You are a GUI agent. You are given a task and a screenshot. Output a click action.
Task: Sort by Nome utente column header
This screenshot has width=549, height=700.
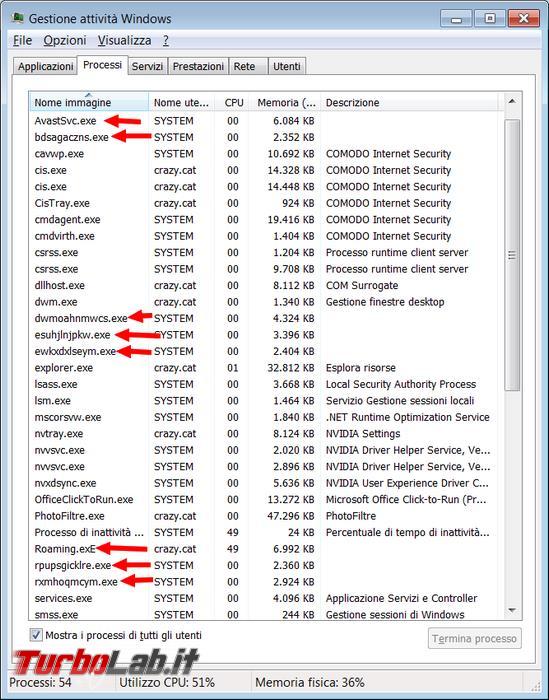(x=182, y=102)
